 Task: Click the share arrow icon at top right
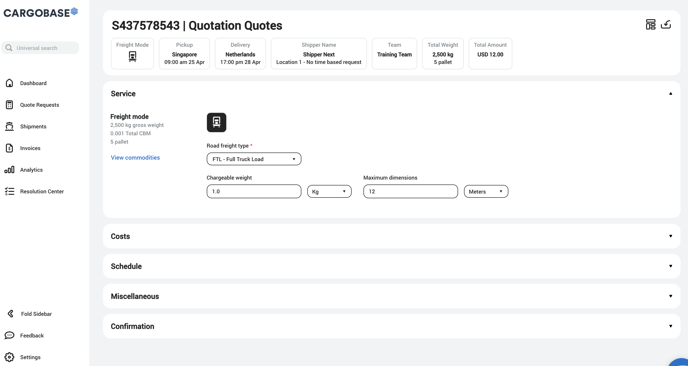point(666,25)
